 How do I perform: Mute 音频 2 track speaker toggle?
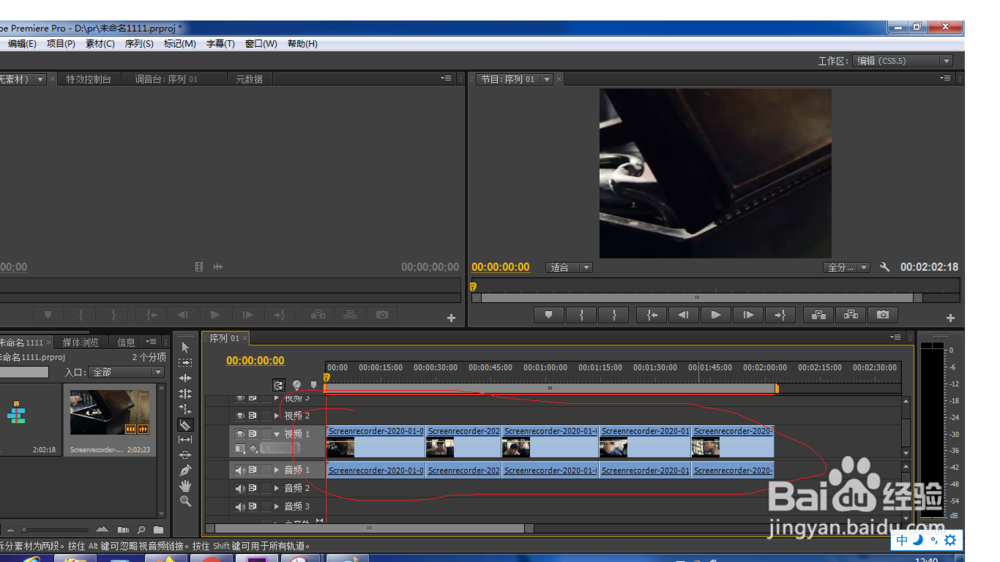[240, 489]
